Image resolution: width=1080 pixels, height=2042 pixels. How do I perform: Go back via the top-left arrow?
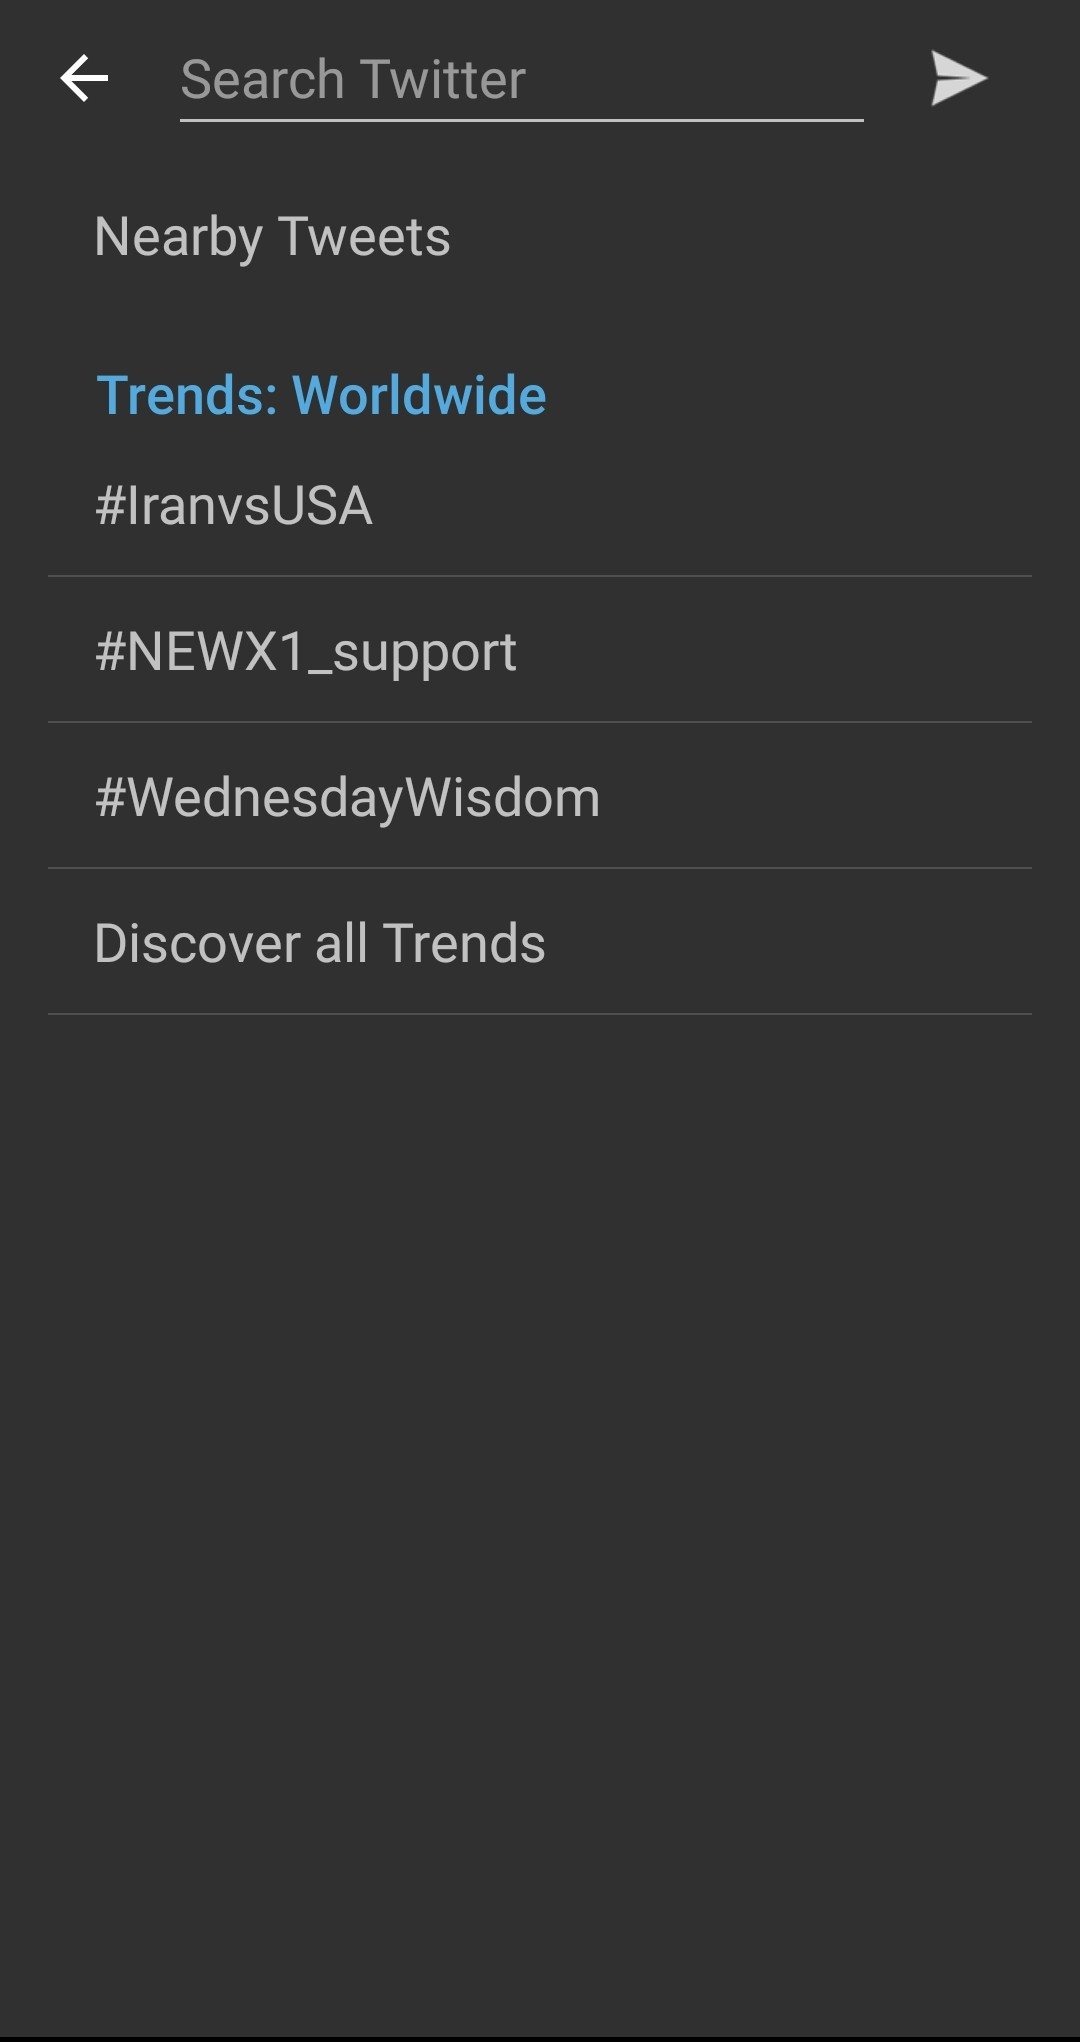pos(84,78)
